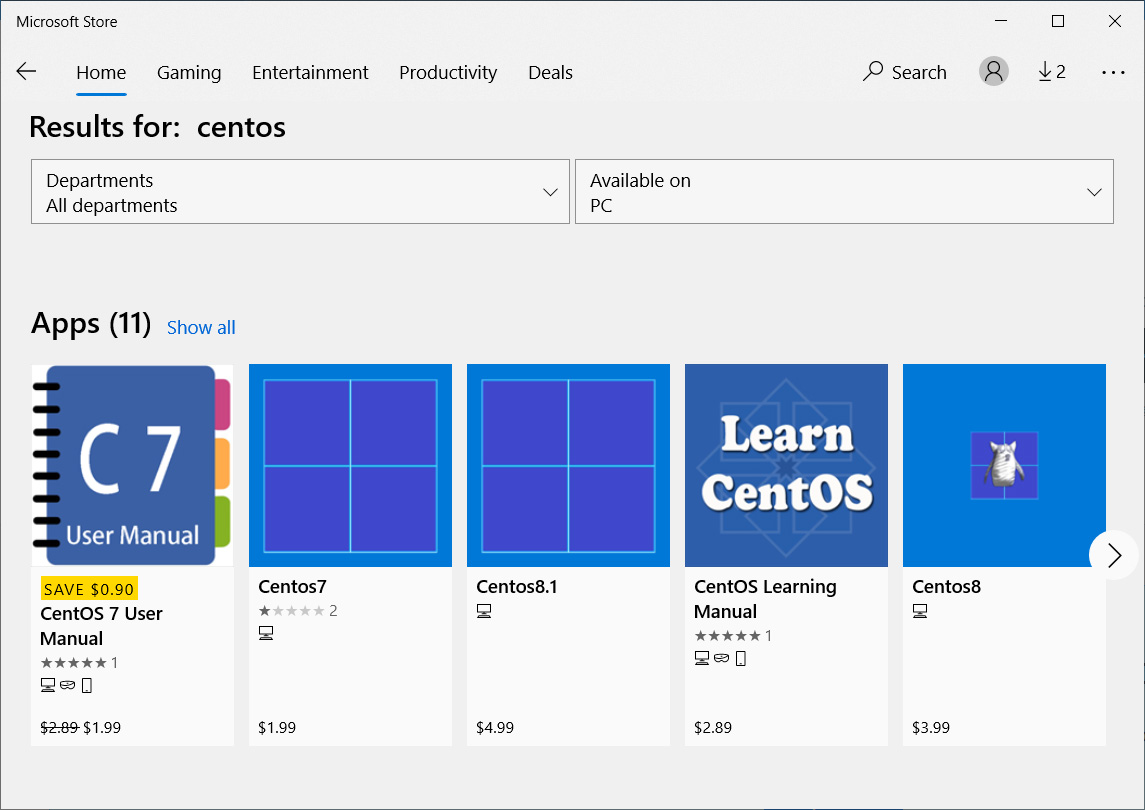Open downloads and updates queue

click(x=1052, y=72)
